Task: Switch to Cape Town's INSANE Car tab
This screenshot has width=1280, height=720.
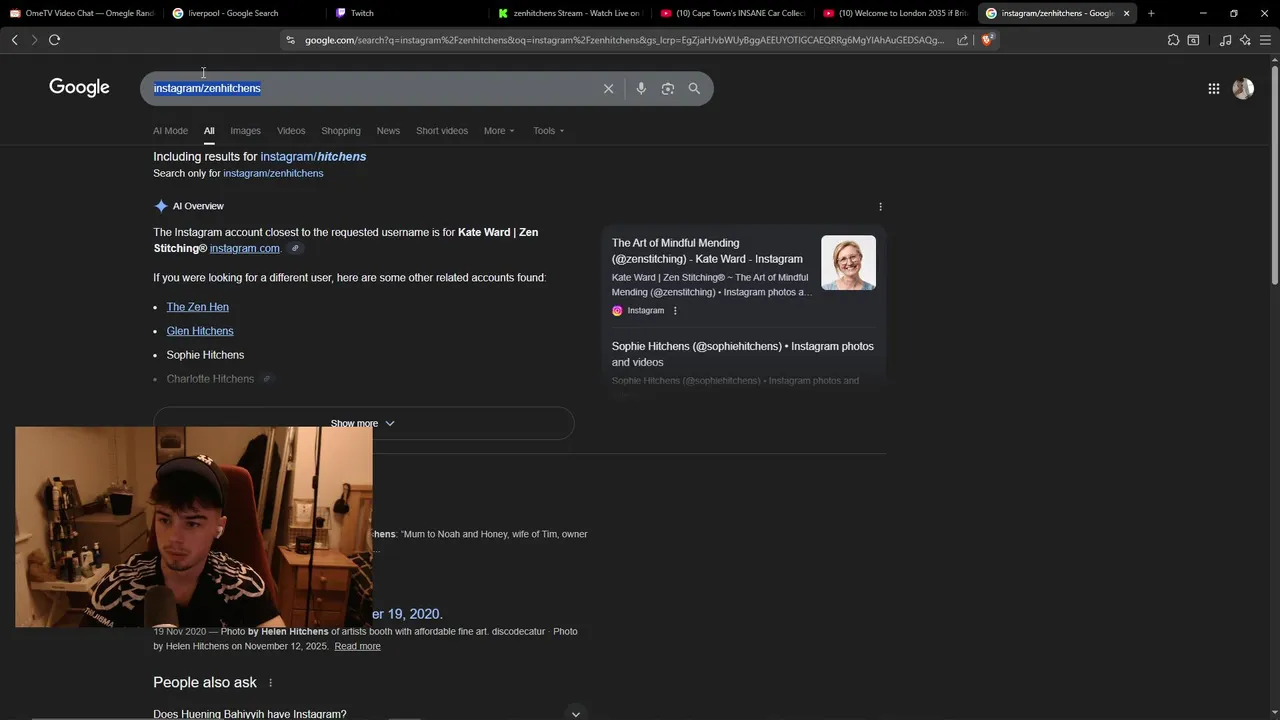Action: tap(731, 13)
